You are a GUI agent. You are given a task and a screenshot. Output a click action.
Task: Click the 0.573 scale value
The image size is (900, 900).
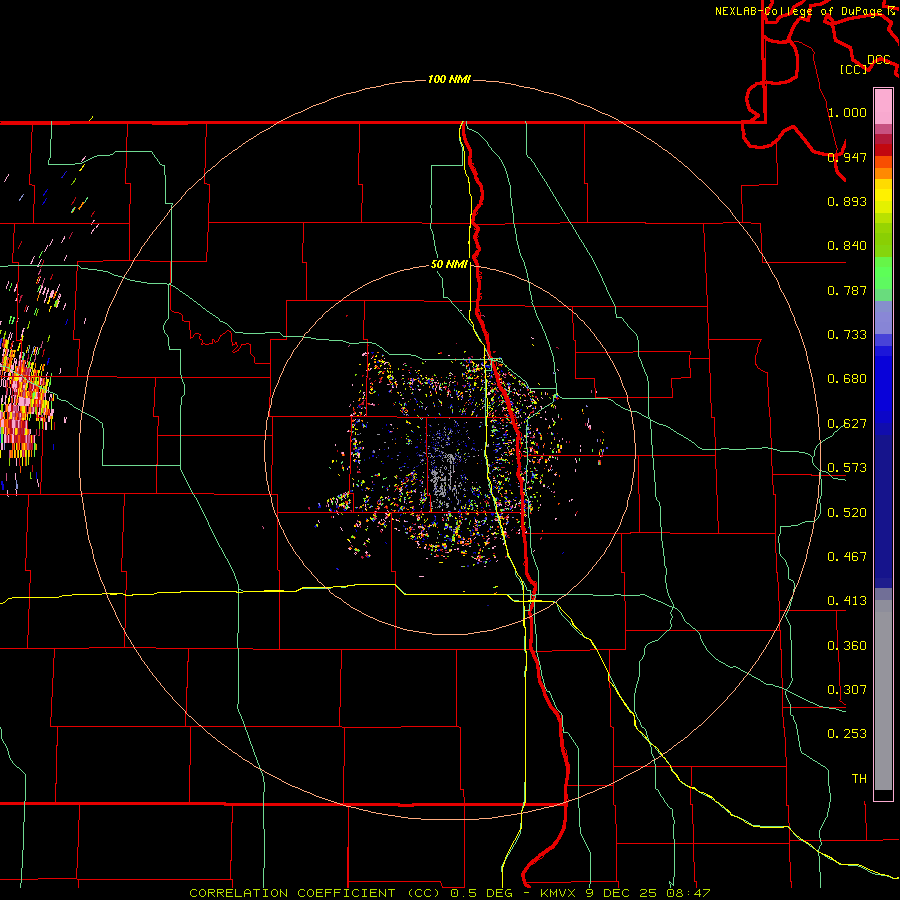[x=847, y=468]
